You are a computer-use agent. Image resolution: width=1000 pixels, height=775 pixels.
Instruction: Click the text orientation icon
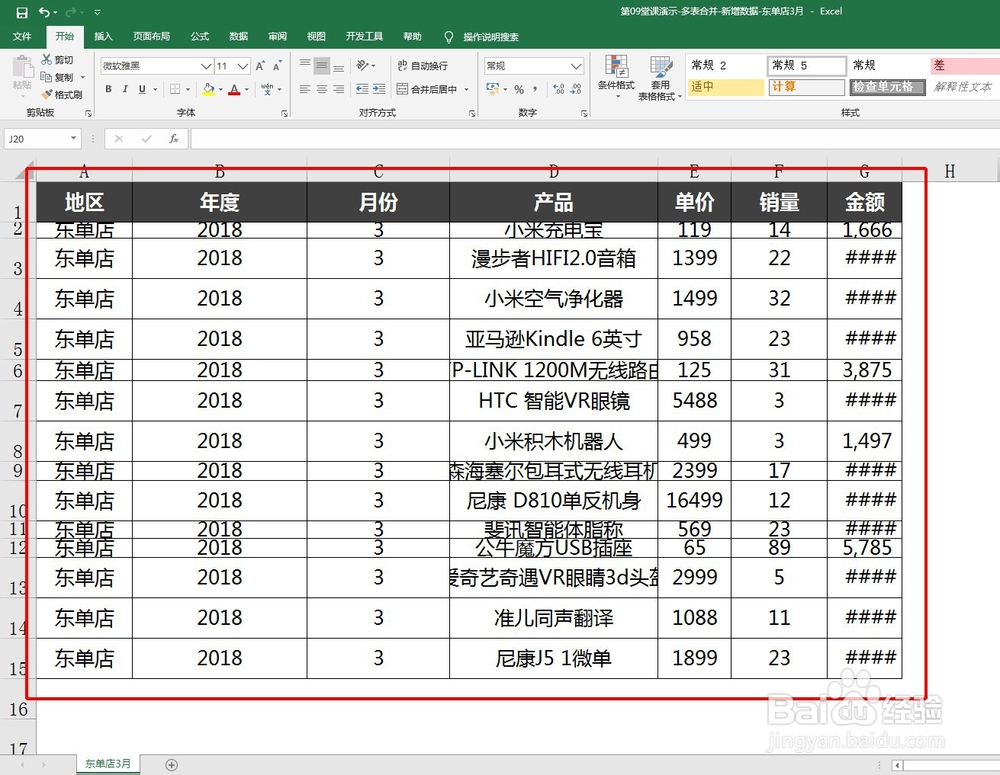point(362,65)
